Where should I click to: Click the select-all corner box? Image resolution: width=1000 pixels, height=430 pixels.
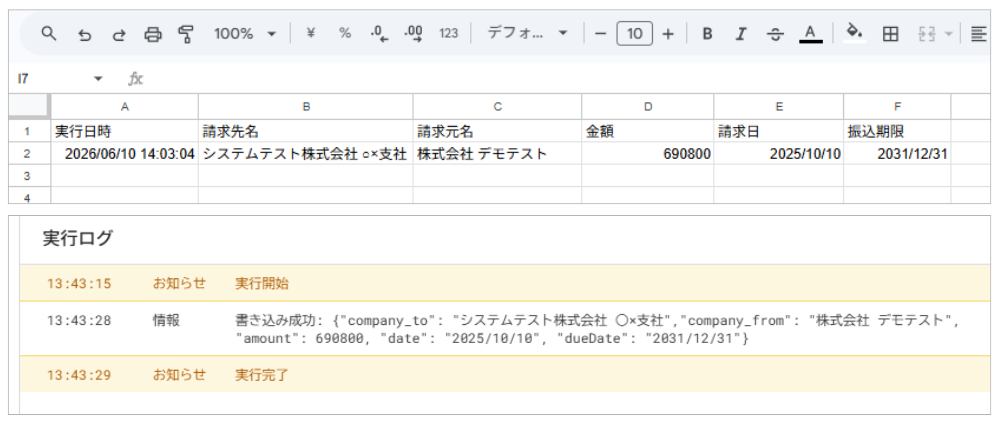click(x=29, y=106)
